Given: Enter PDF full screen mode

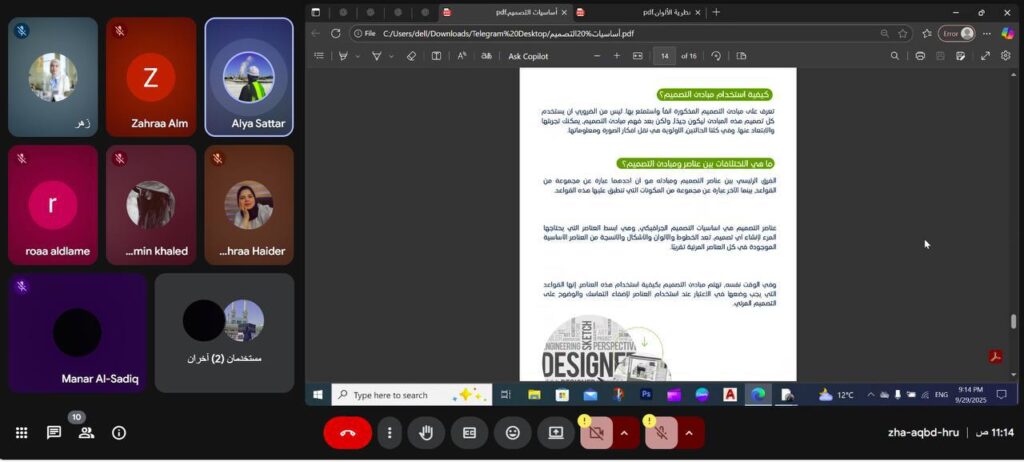Looking at the screenshot, I should (985, 56).
